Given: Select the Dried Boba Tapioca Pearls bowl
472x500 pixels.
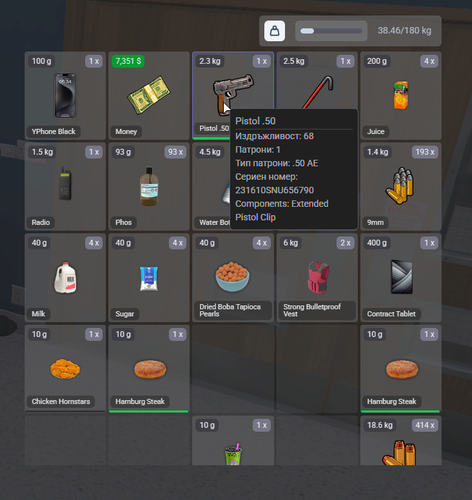Looking at the screenshot, I should click(232, 276).
